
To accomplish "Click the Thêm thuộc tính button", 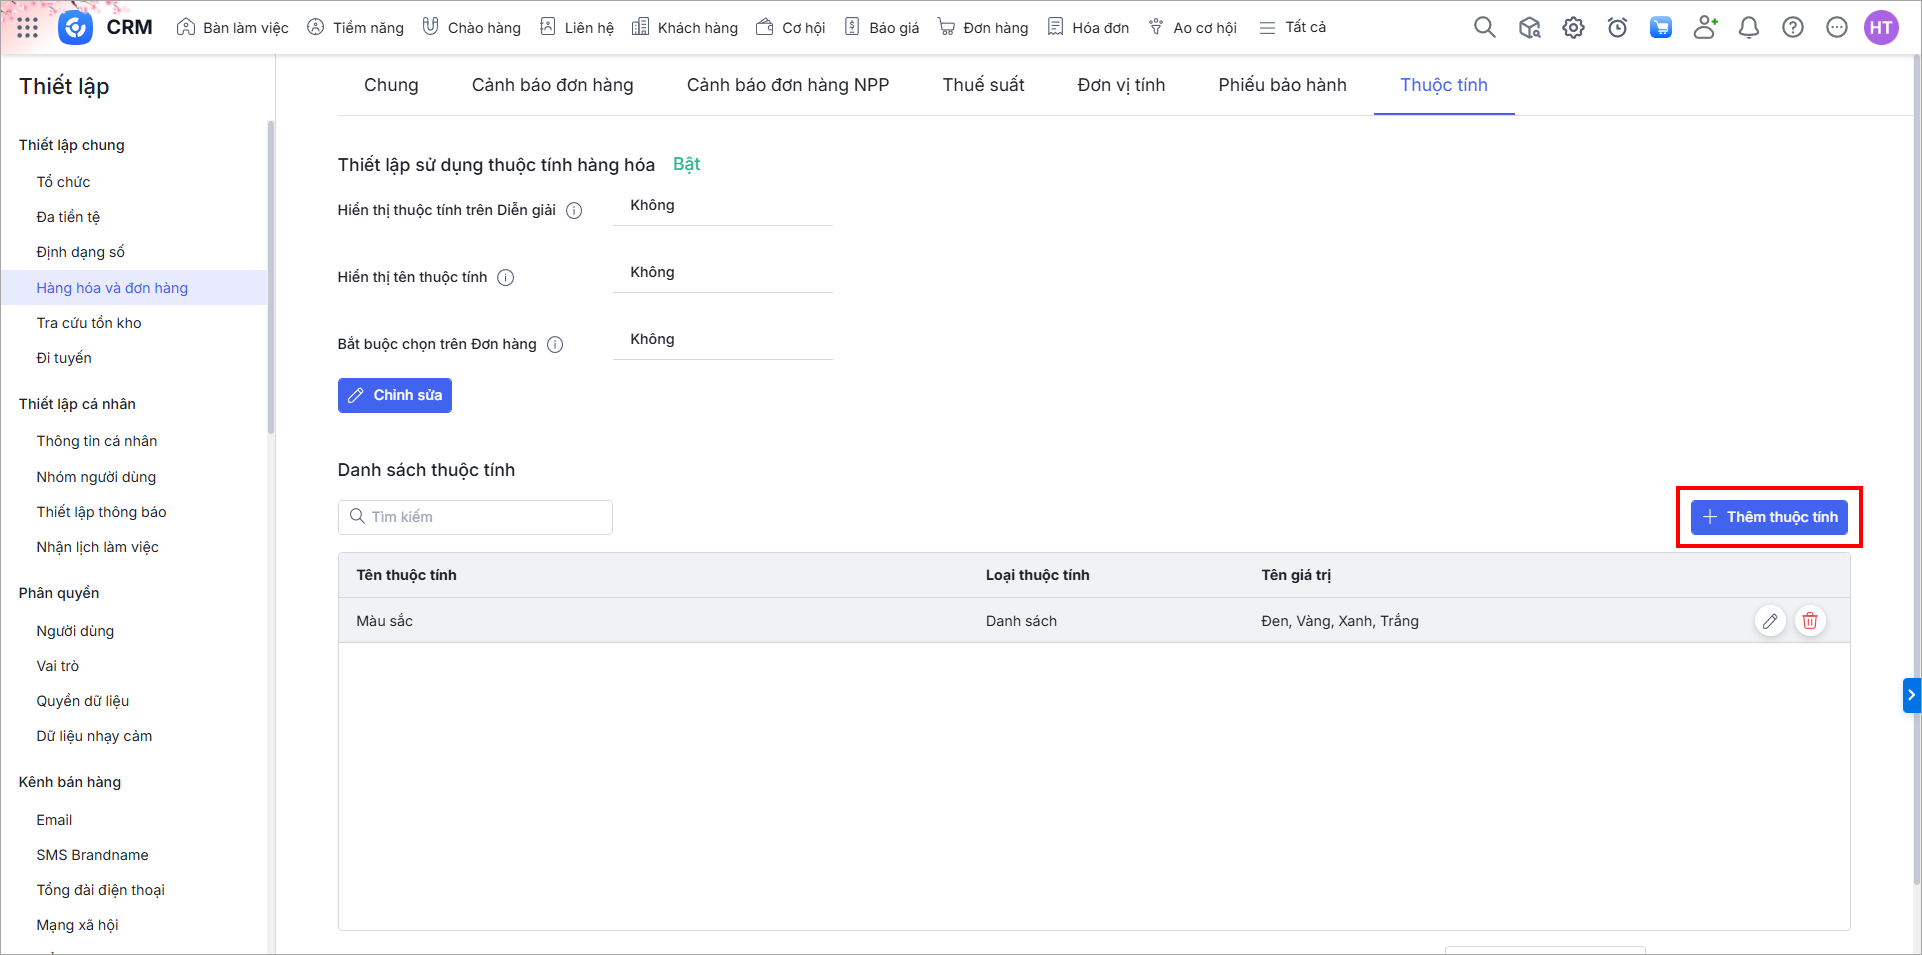I will [1769, 517].
